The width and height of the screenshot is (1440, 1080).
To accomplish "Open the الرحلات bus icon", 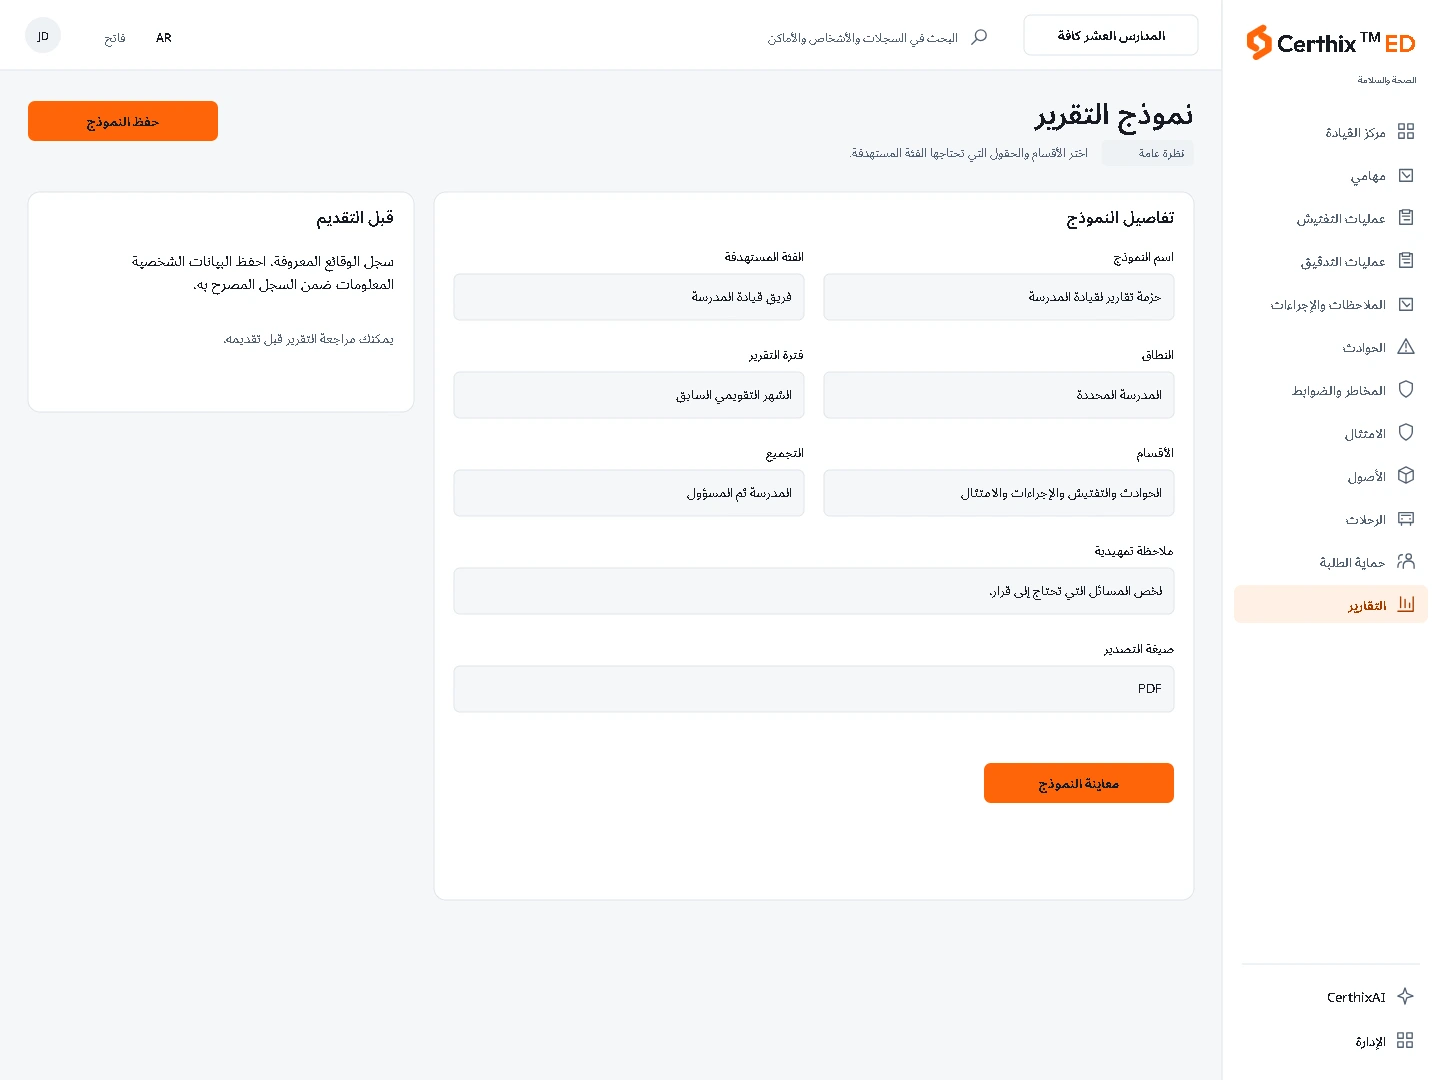I will click(1405, 519).
